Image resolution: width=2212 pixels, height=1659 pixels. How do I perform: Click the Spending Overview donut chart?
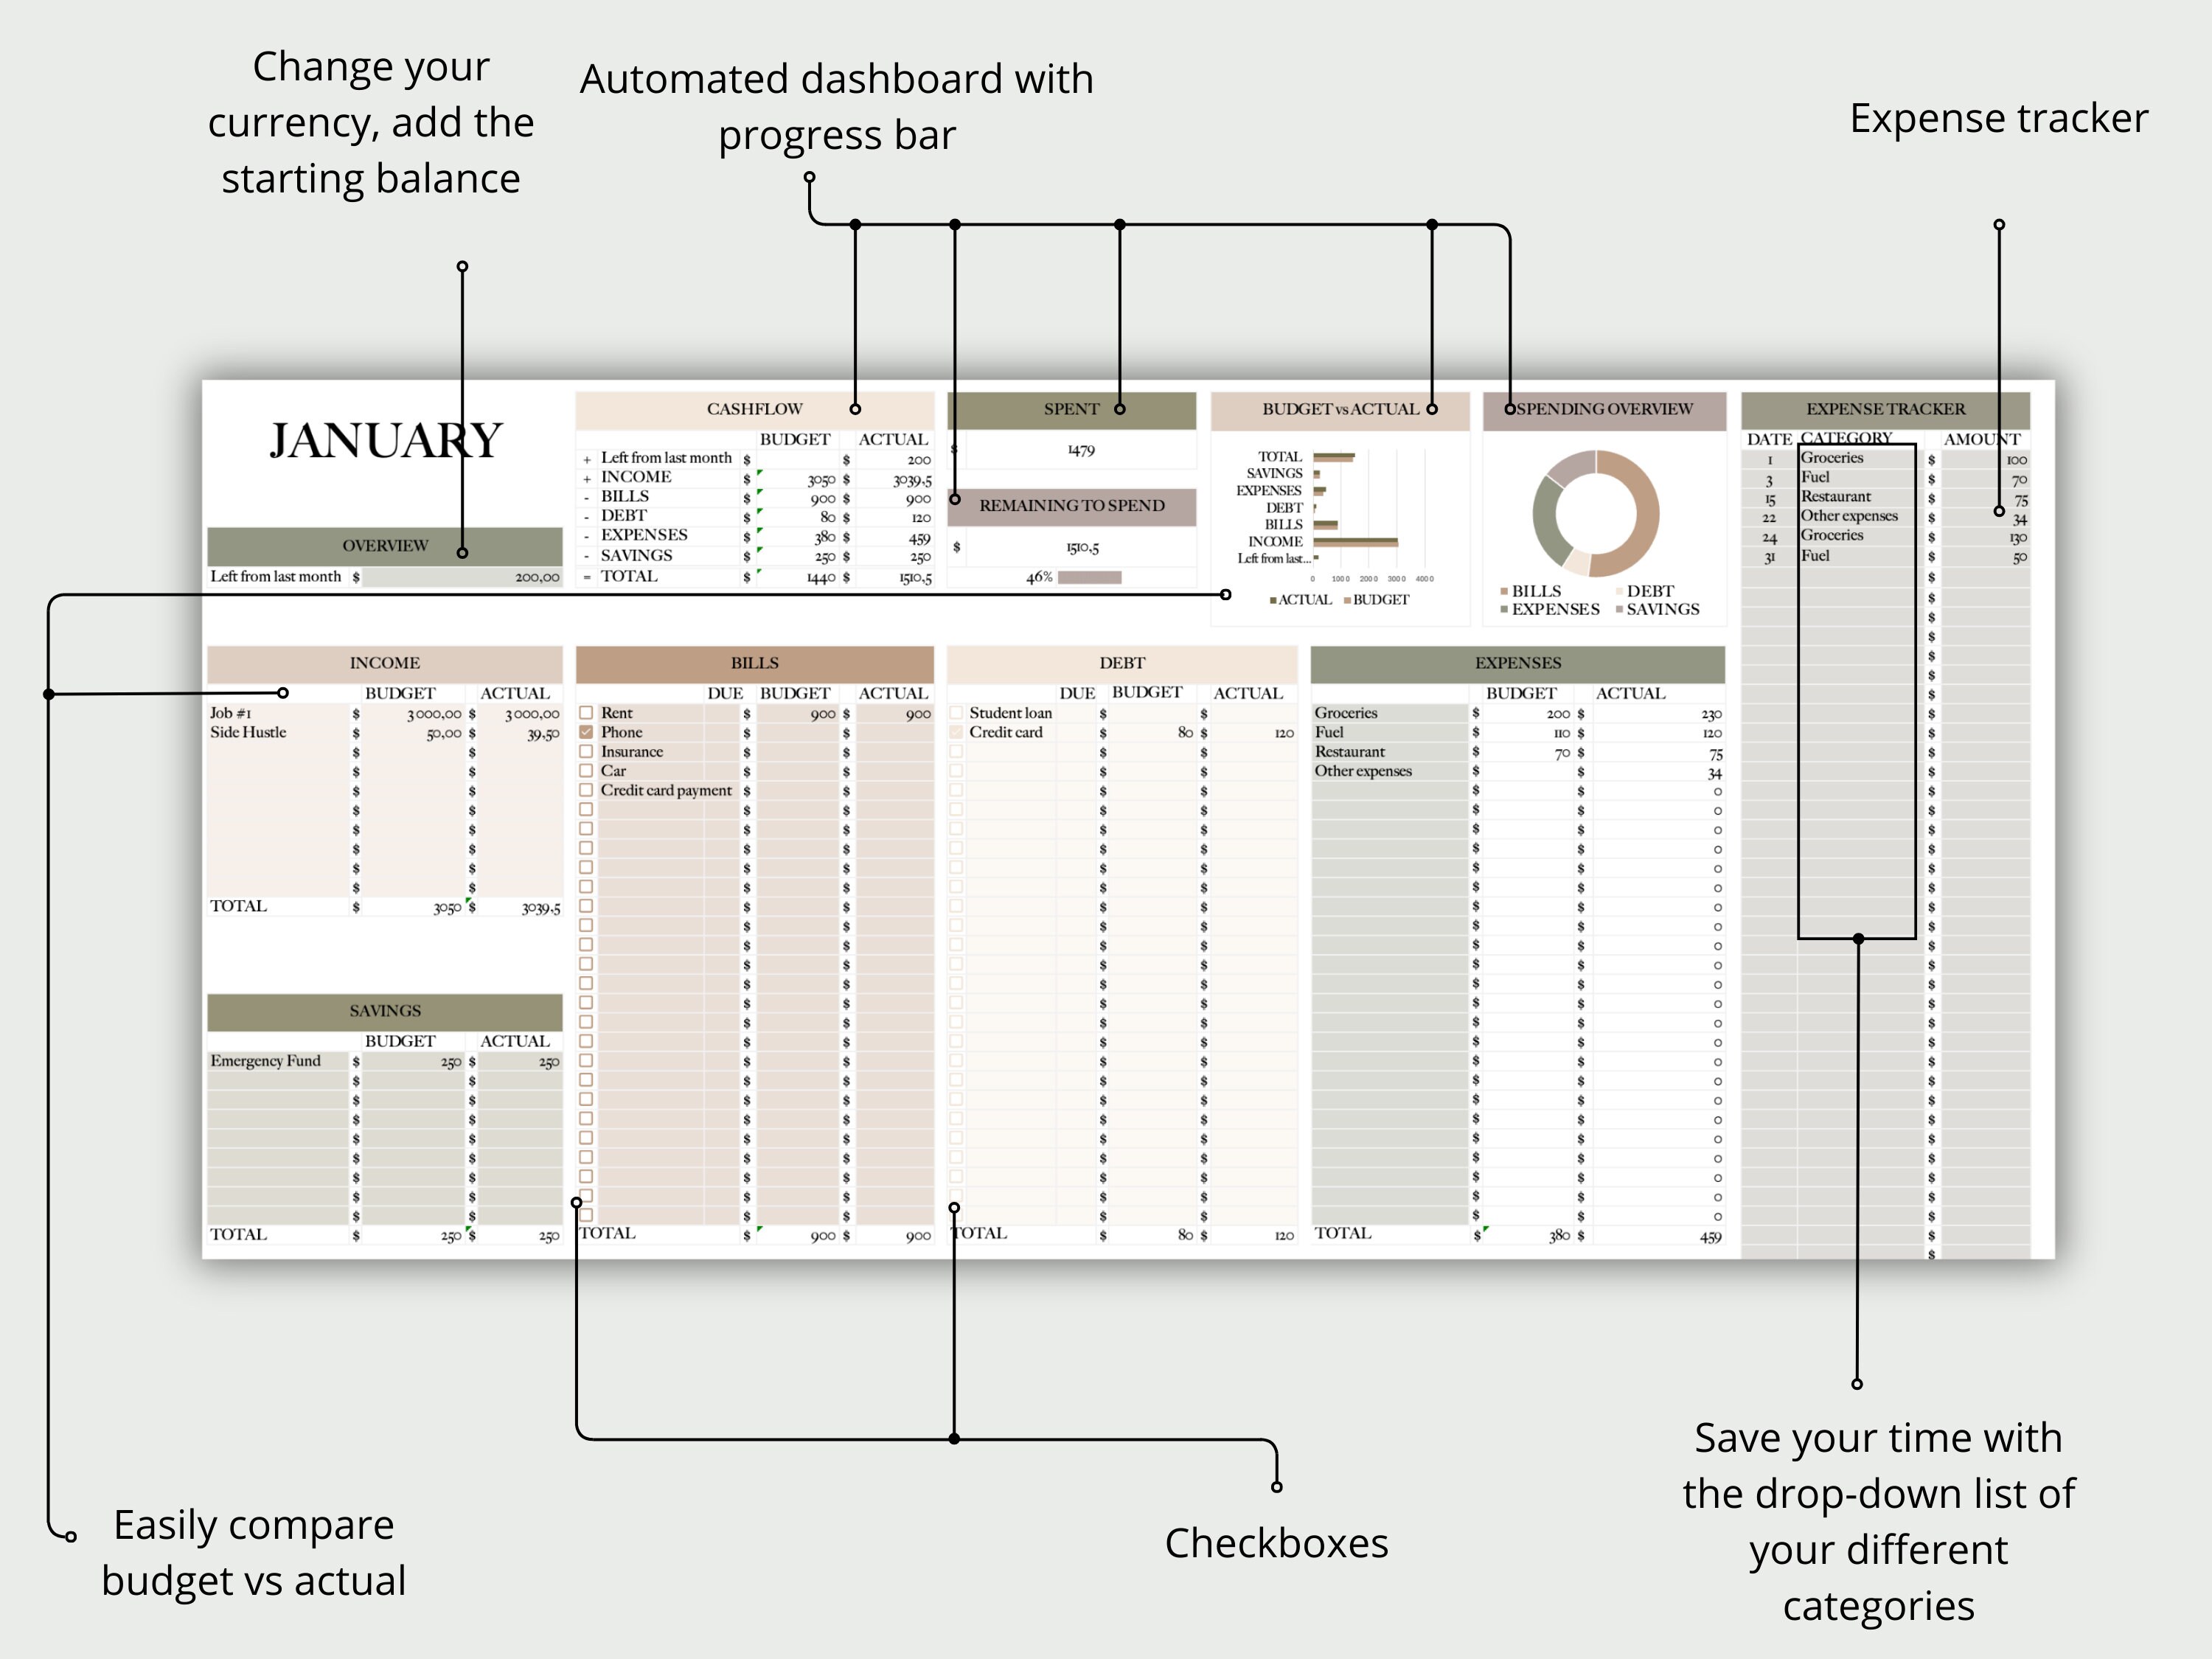1596,514
